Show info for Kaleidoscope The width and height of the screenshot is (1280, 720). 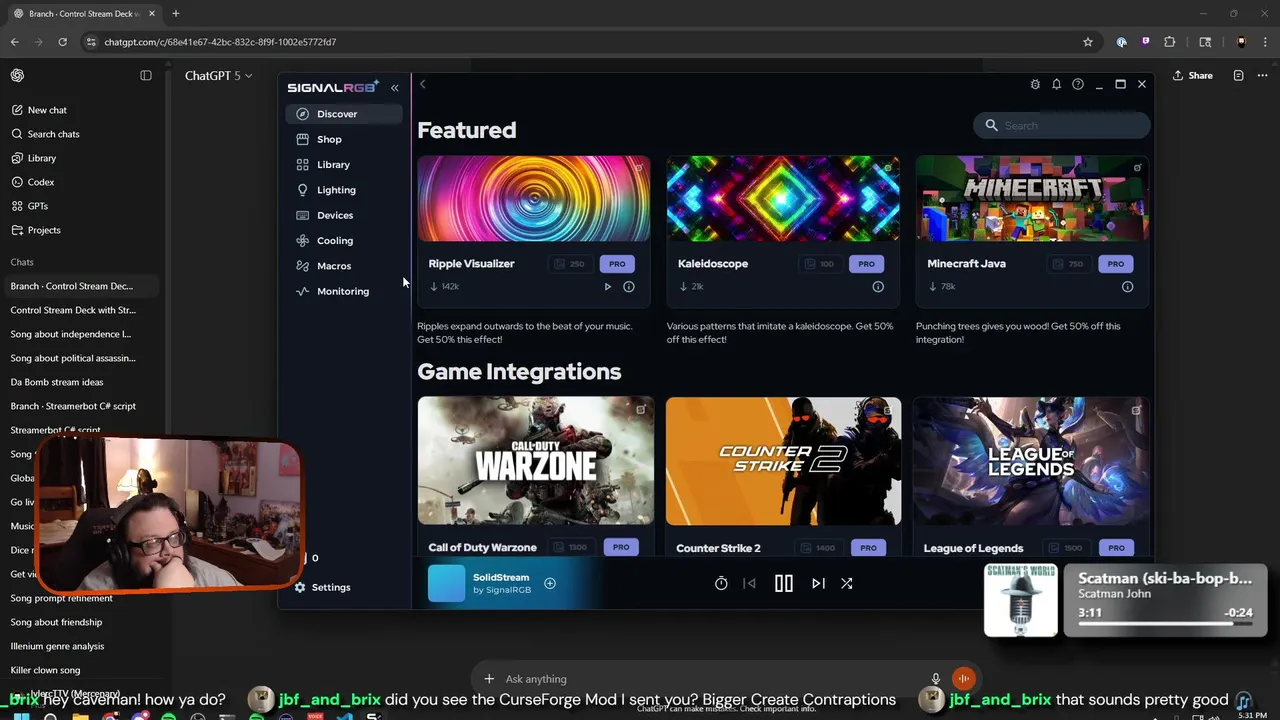878,287
